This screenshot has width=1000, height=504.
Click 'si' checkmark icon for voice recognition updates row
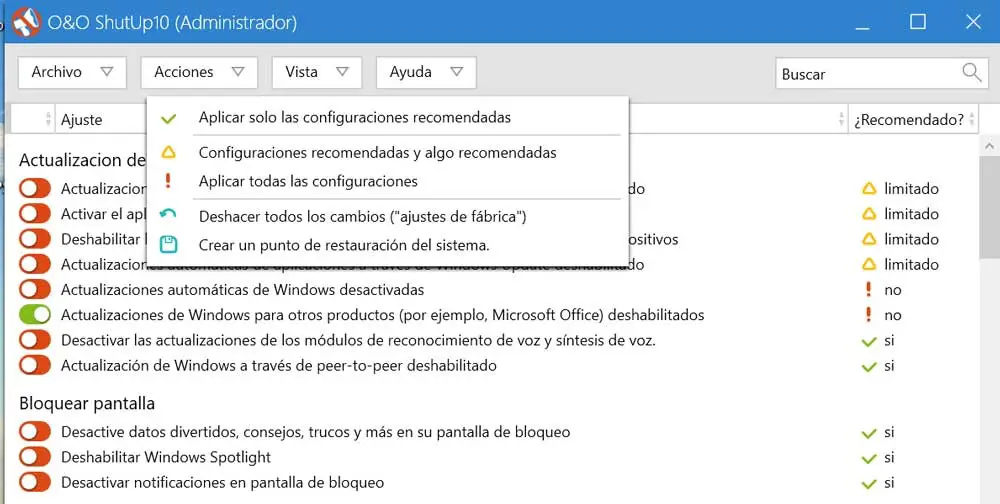coord(869,341)
